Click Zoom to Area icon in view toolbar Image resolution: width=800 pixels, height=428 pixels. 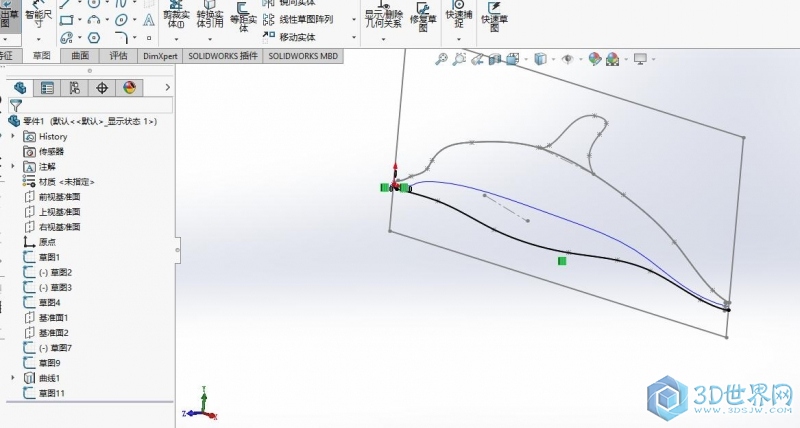click(x=459, y=59)
